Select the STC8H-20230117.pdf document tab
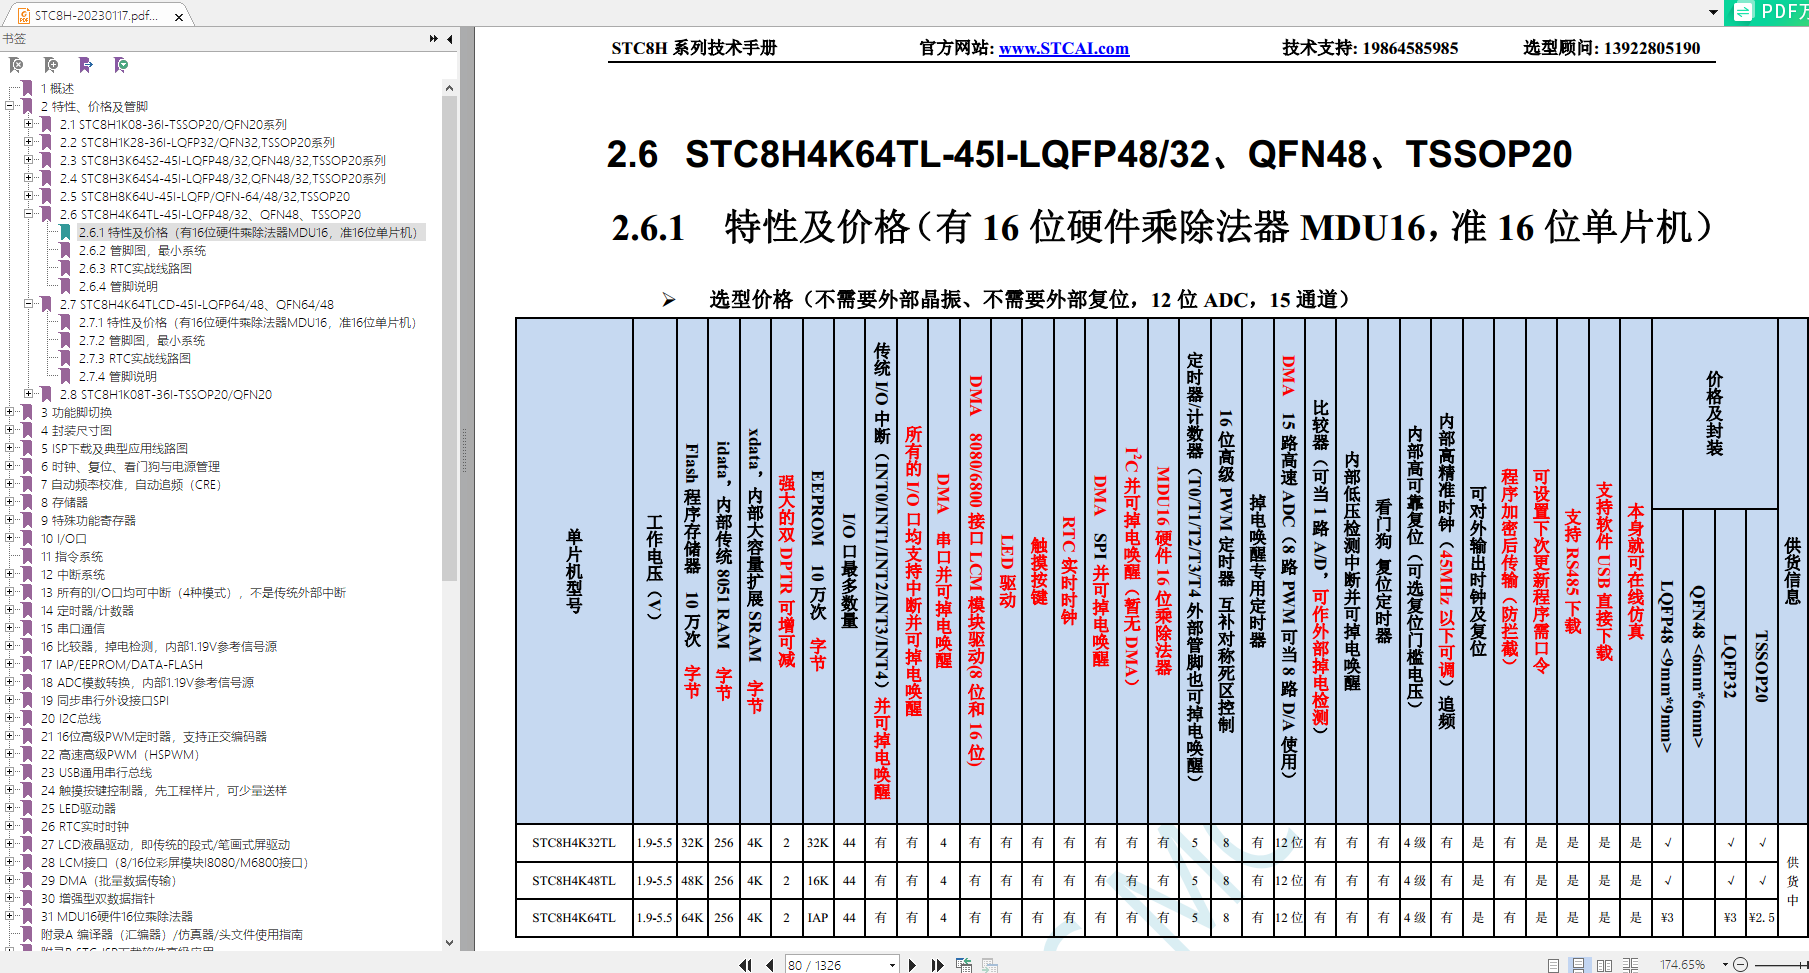This screenshot has width=1809, height=973. [x=96, y=16]
